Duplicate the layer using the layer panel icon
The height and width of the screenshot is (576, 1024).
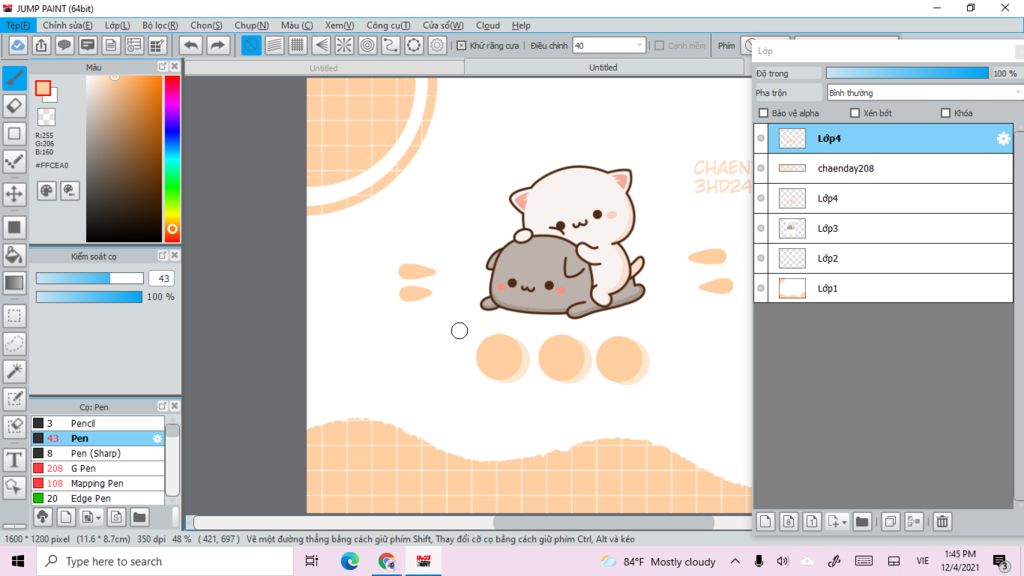890,521
